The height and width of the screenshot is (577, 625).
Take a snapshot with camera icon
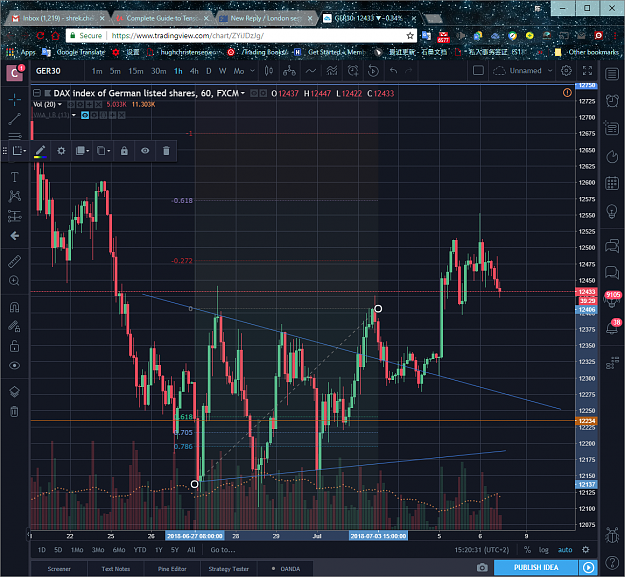click(x=482, y=567)
